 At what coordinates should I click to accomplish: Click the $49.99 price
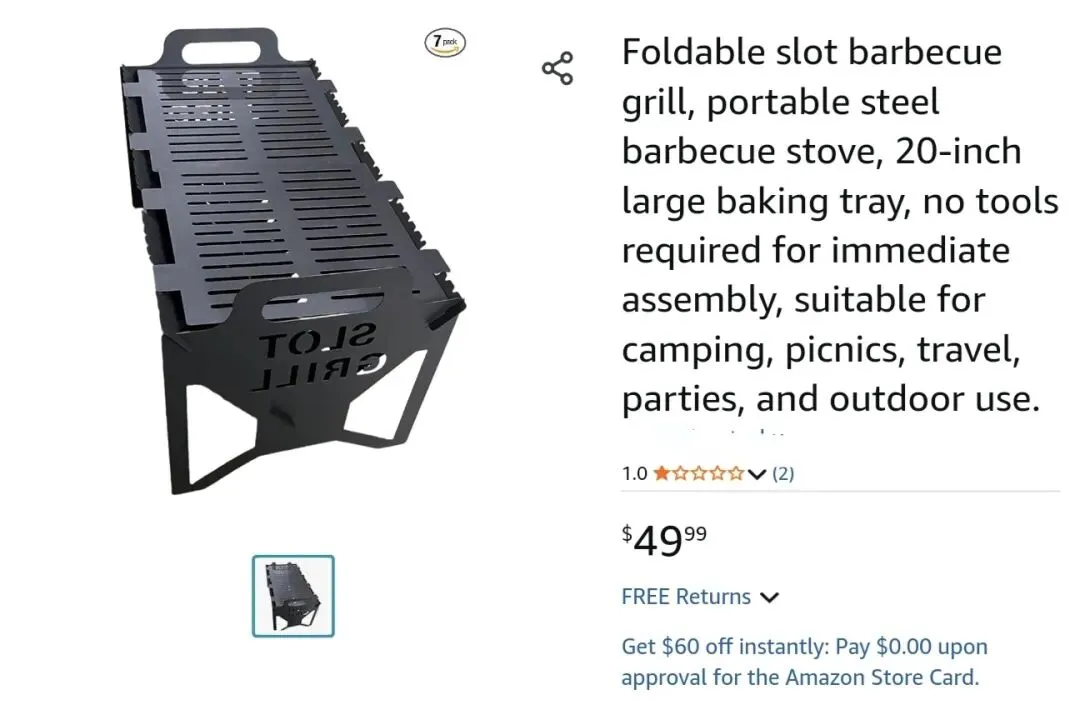[x=664, y=540]
